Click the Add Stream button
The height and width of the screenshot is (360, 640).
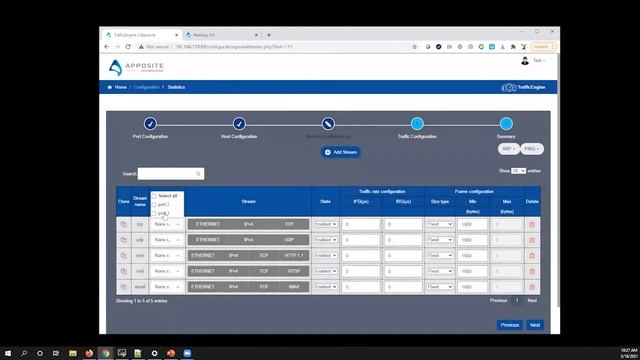tap(341, 152)
